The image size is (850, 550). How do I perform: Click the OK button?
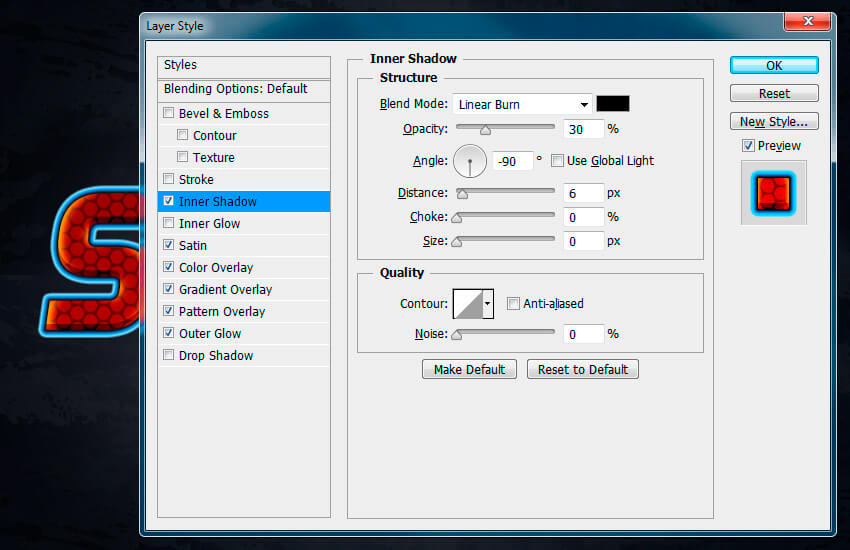click(774, 65)
